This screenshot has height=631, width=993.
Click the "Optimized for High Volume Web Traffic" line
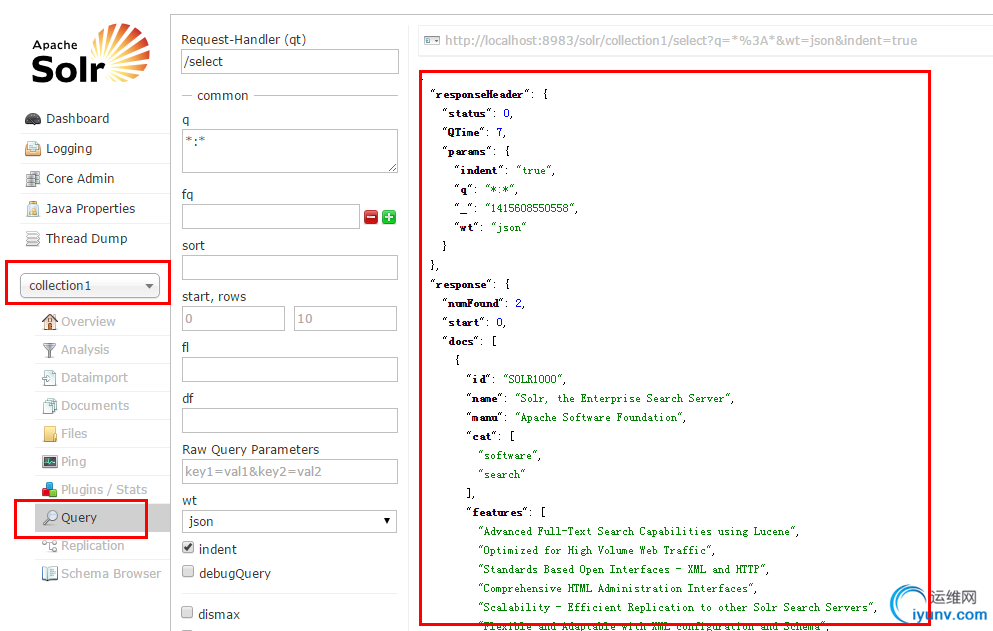(595, 551)
